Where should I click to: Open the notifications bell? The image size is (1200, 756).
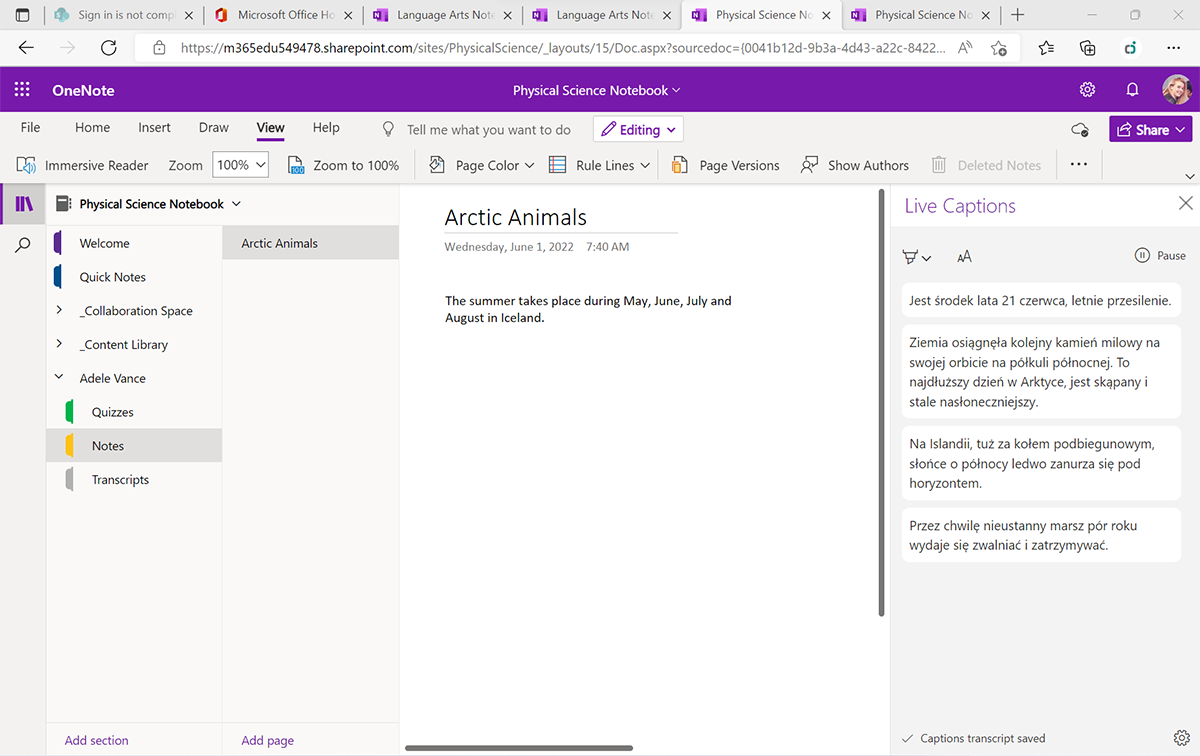coord(1132,90)
